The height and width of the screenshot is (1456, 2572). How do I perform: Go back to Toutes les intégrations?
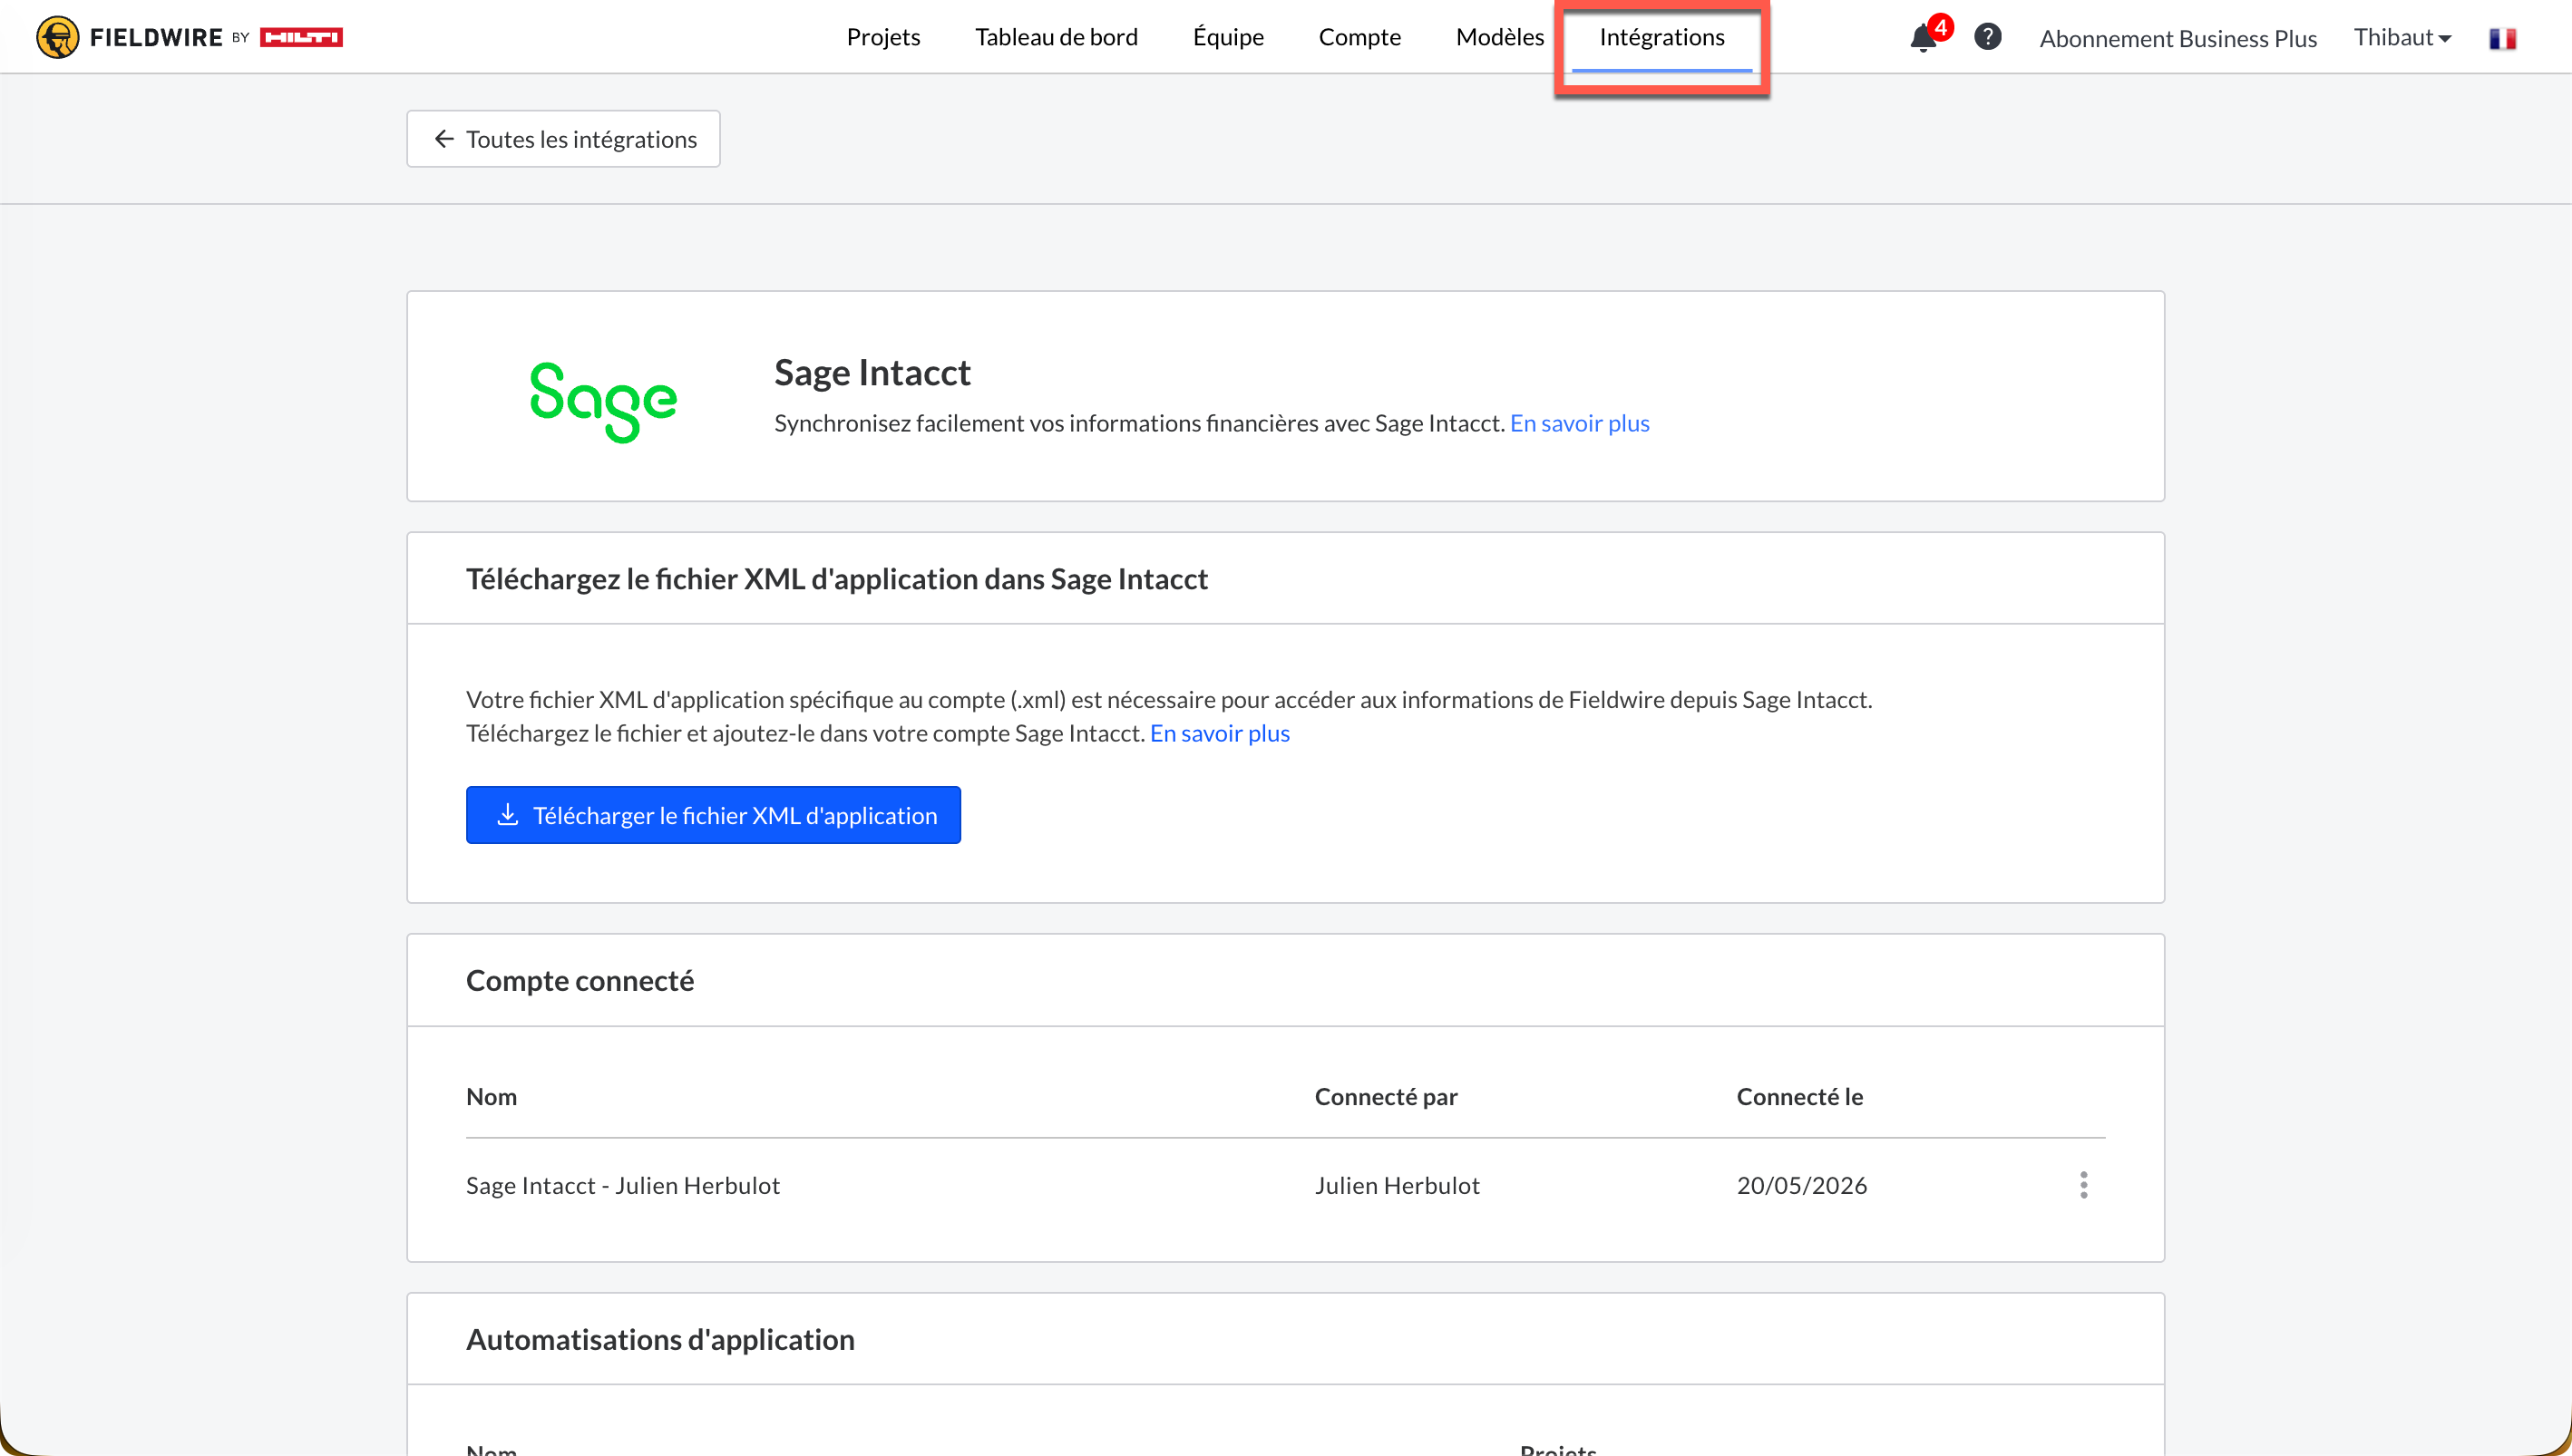[x=563, y=139]
